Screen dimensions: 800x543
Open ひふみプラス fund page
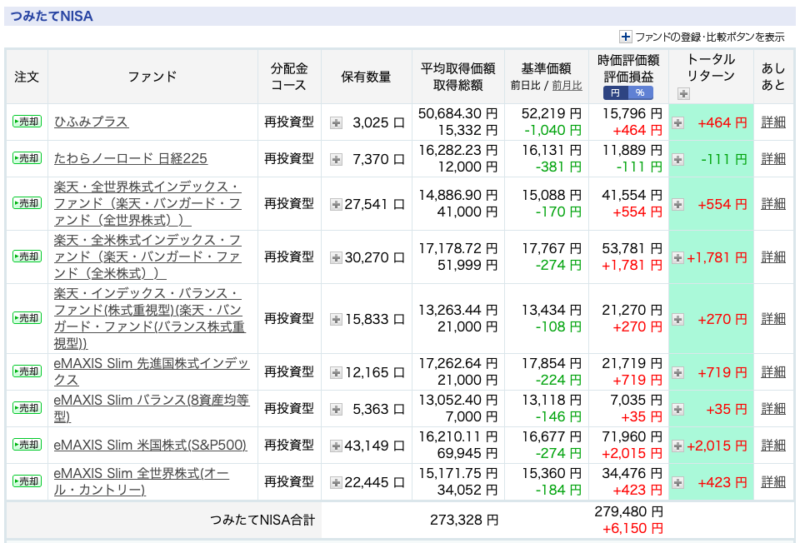pos(91,122)
